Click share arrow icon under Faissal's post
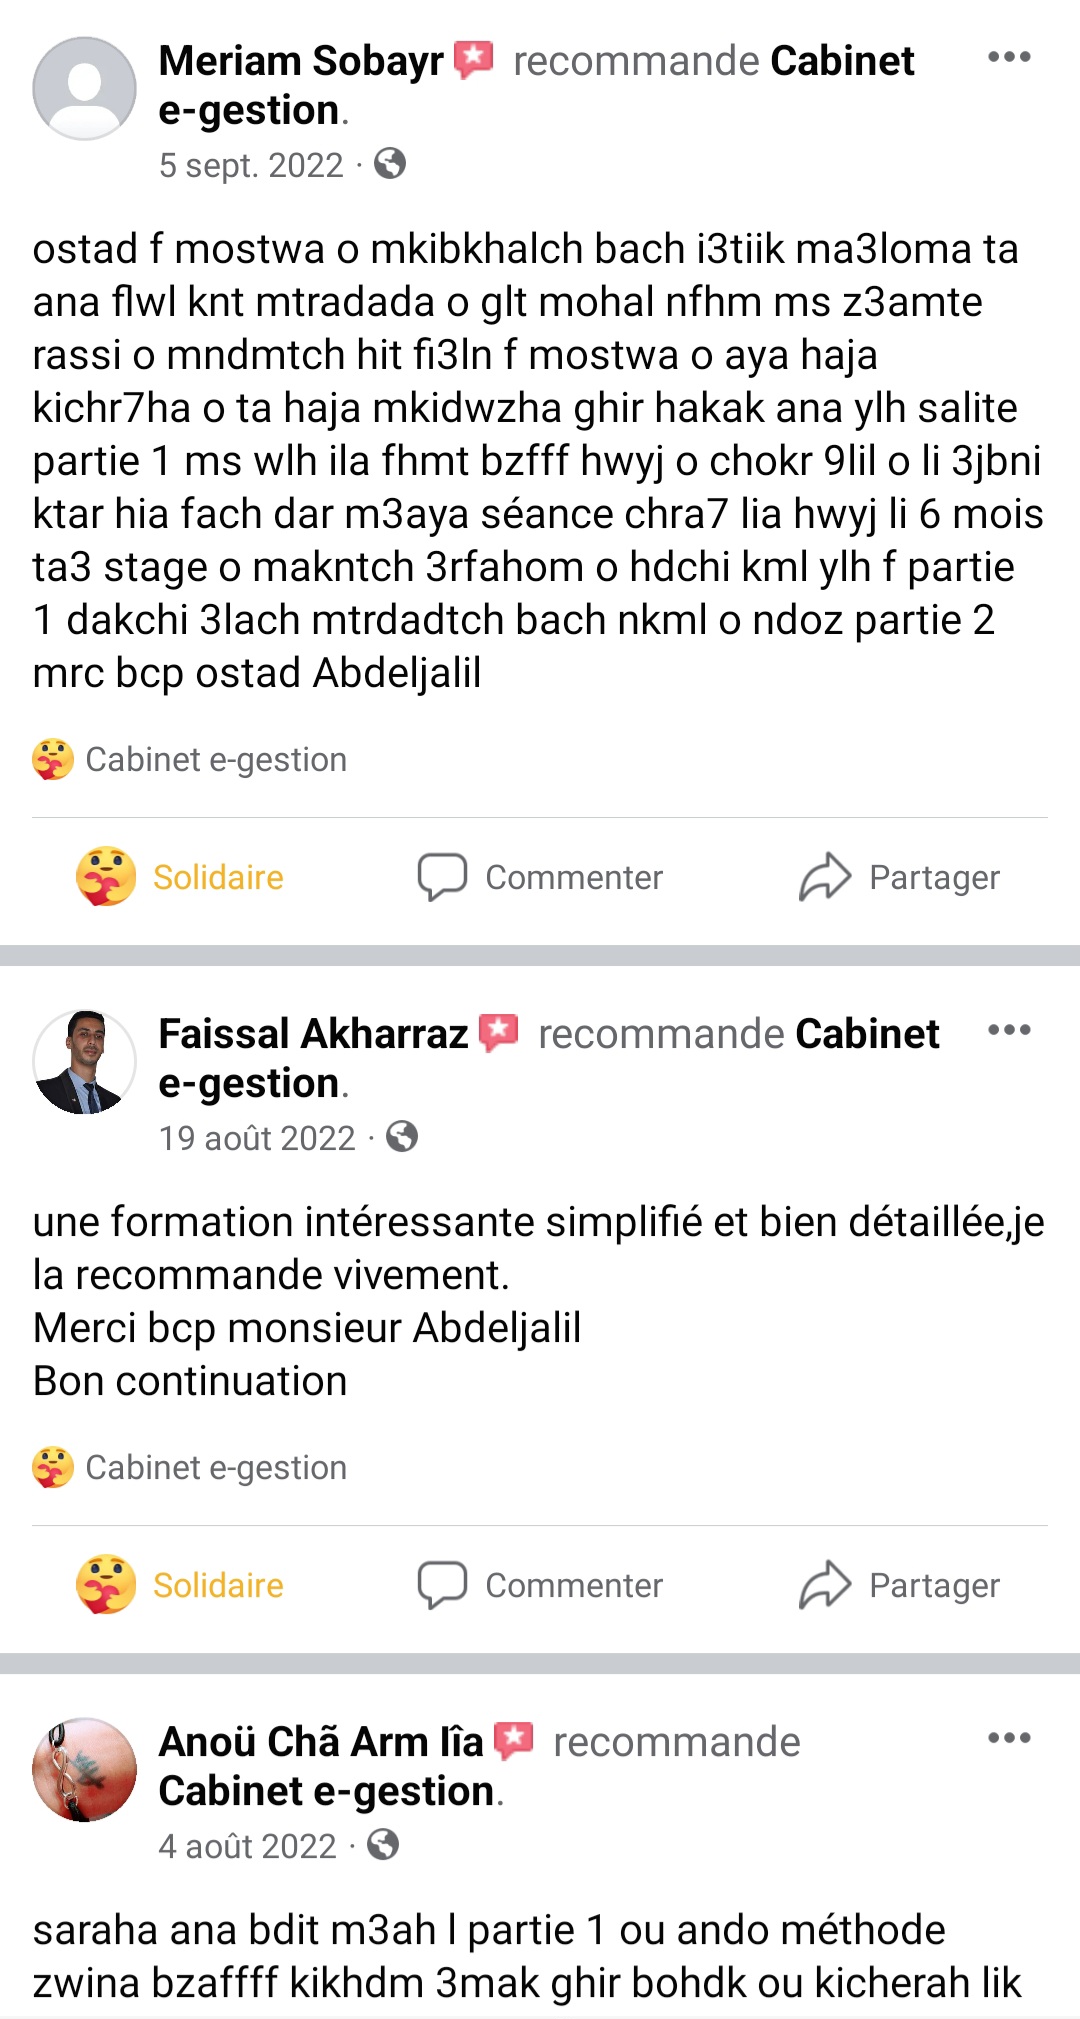This screenshot has width=1080, height=2019. coord(824,1585)
